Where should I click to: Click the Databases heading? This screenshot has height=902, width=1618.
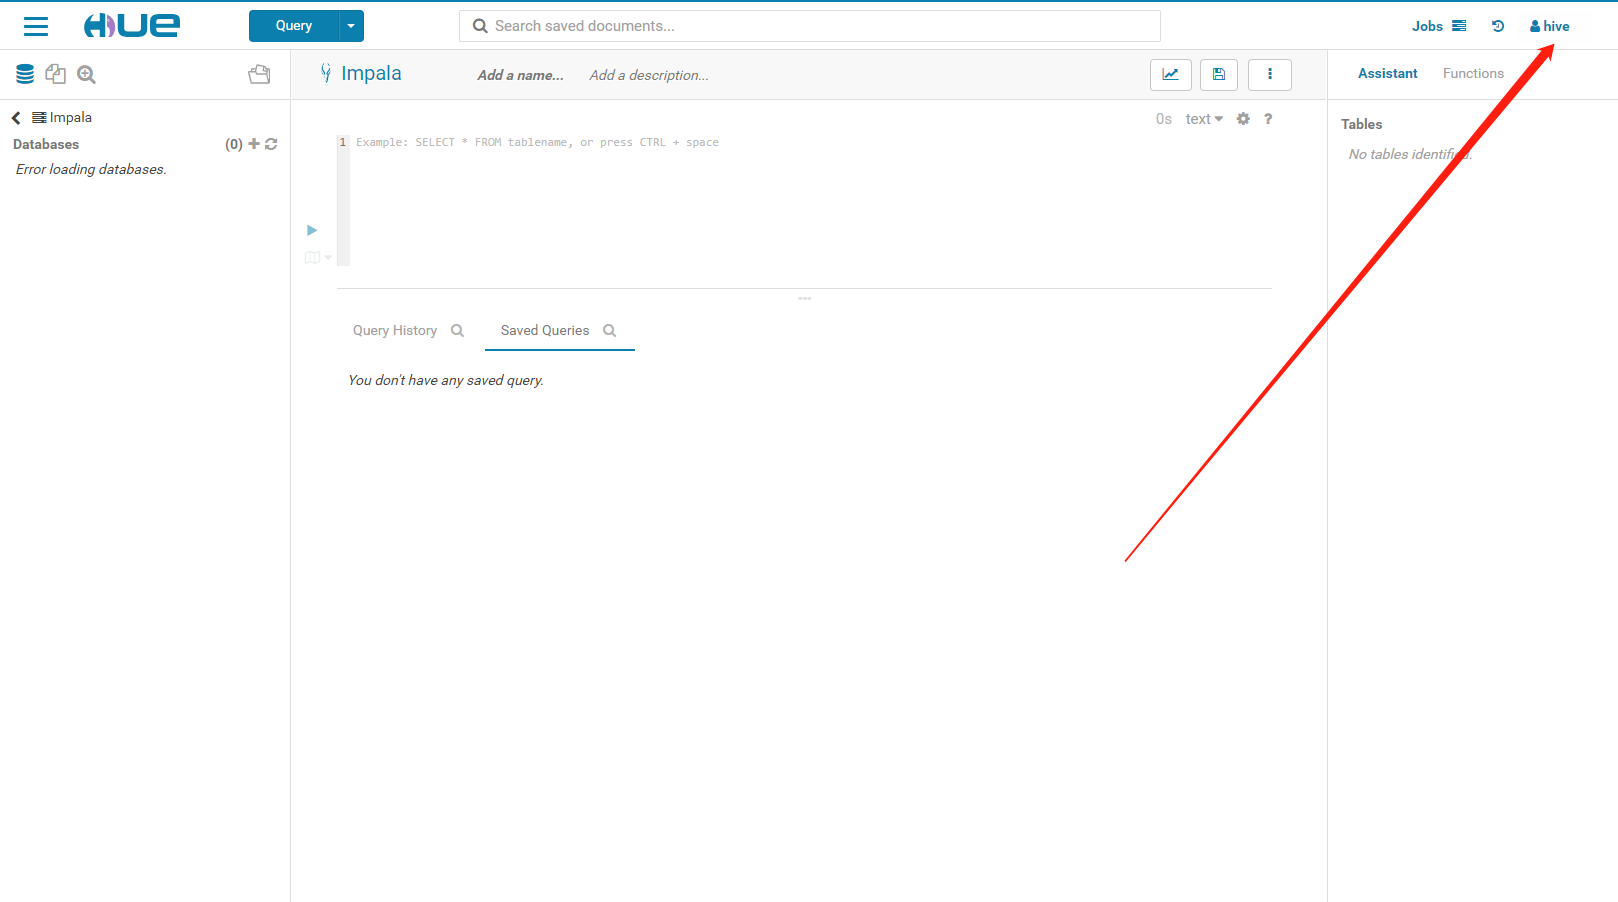coord(46,144)
